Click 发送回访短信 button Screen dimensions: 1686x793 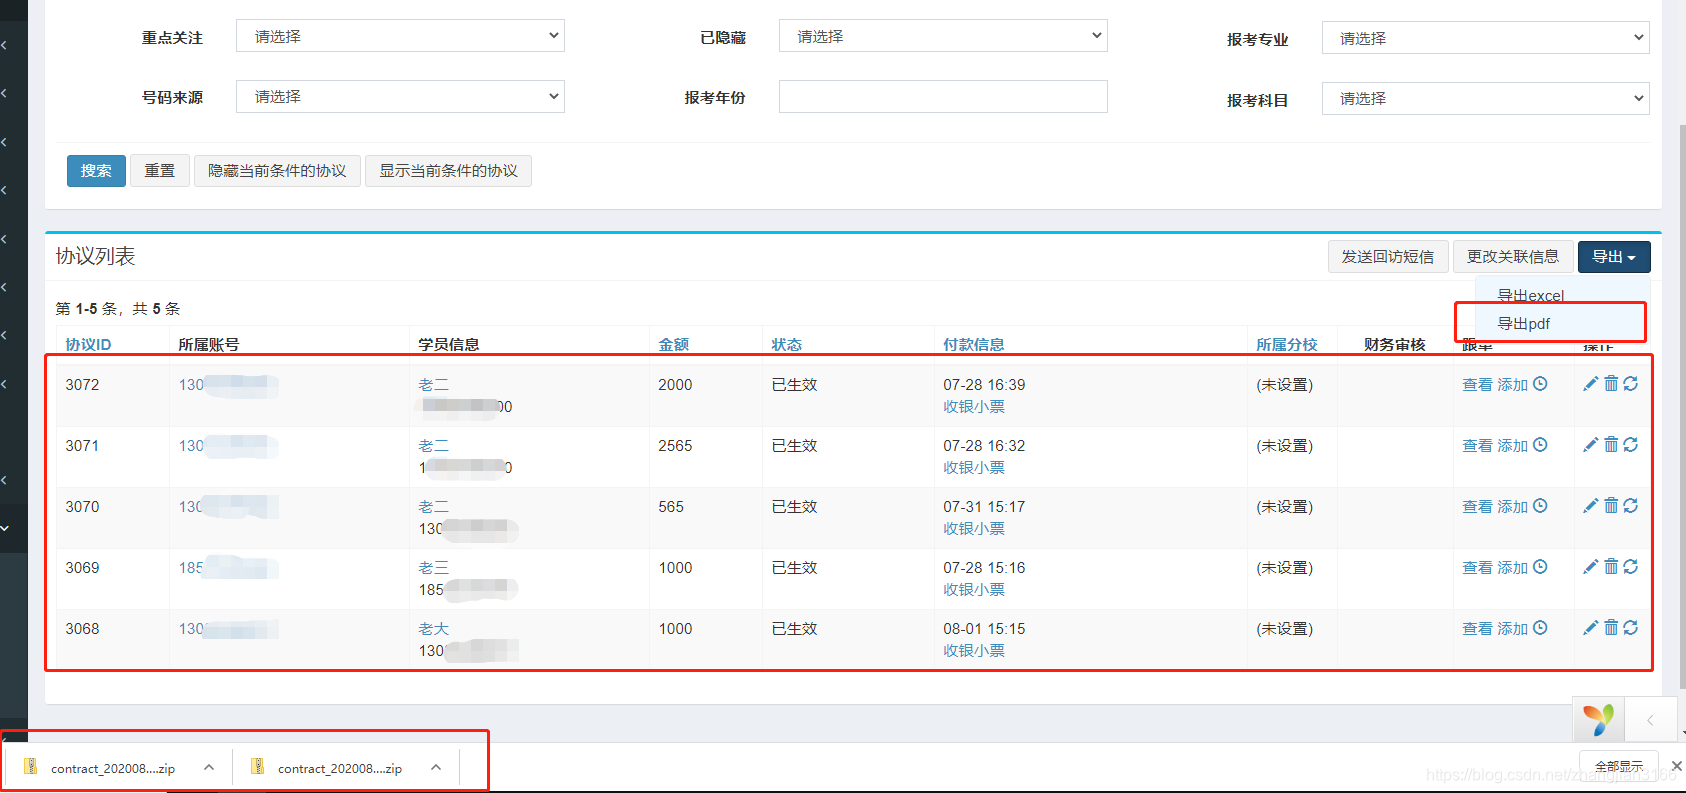tap(1388, 257)
